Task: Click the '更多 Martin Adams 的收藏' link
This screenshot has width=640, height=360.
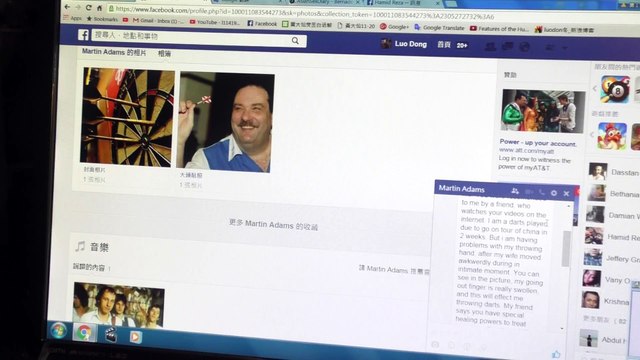Action: coord(273,224)
